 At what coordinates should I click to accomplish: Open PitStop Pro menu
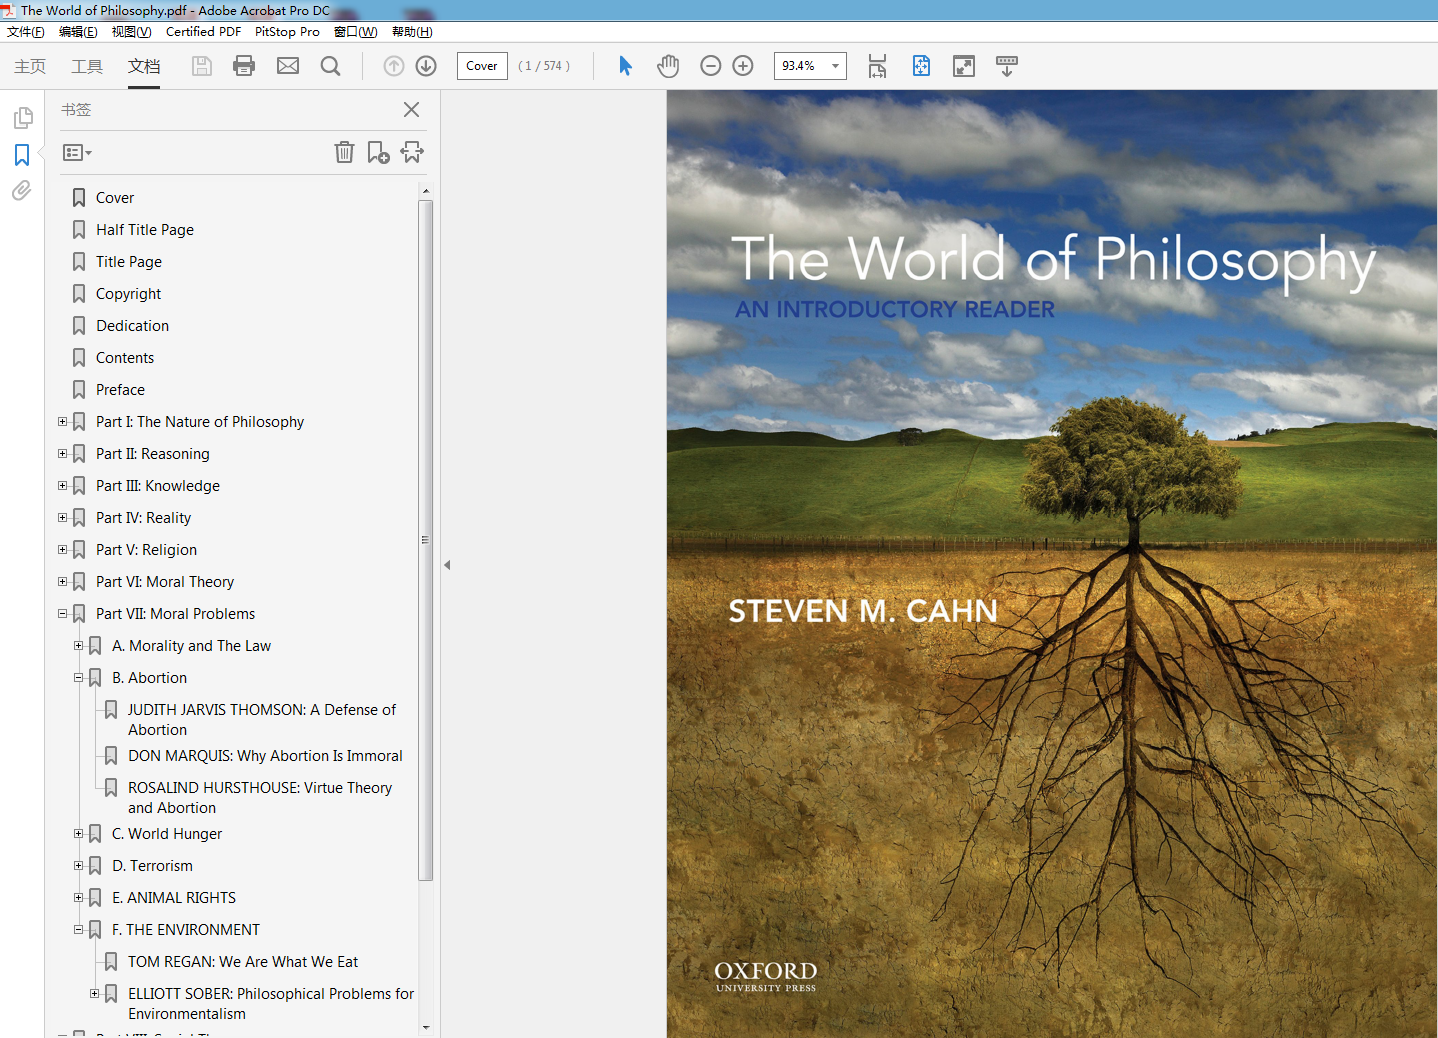pos(287,32)
